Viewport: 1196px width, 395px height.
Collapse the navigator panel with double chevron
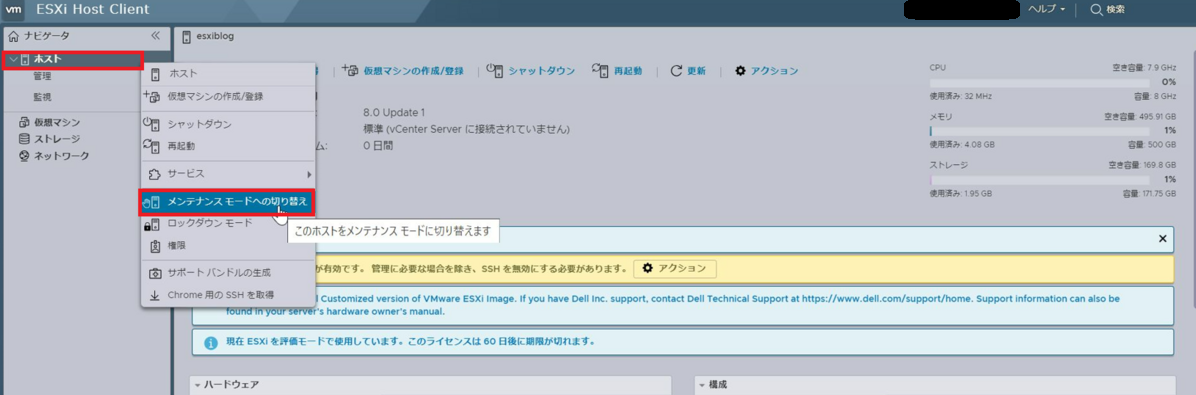156,36
